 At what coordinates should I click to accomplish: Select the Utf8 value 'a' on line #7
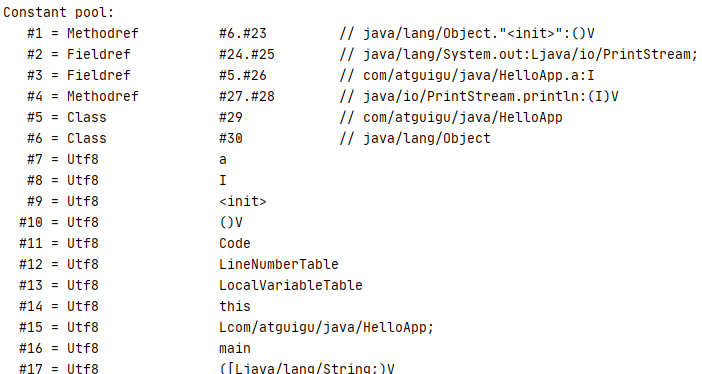(x=223, y=160)
